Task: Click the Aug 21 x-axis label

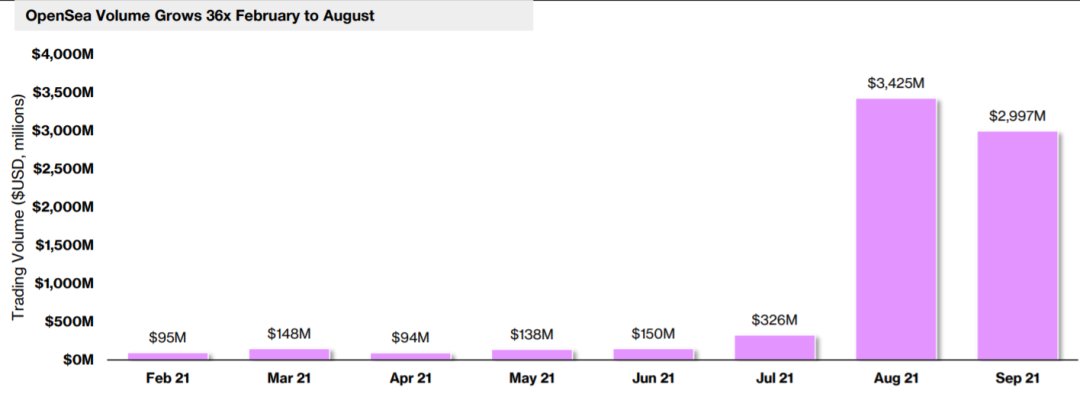Action: coord(895,377)
